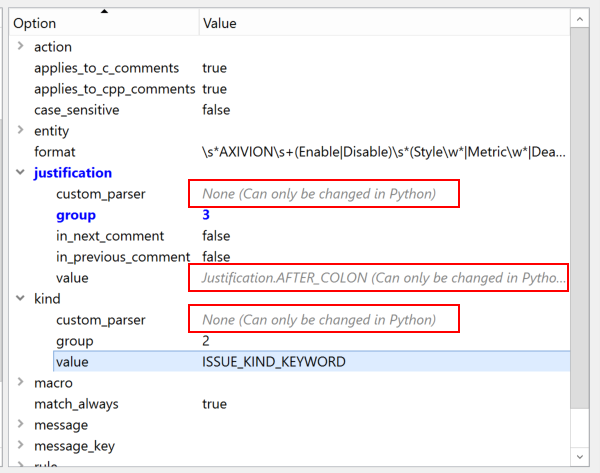Viewport: 600px width, 473px height.
Task: Select the entity tree item label
Action: [x=51, y=131]
